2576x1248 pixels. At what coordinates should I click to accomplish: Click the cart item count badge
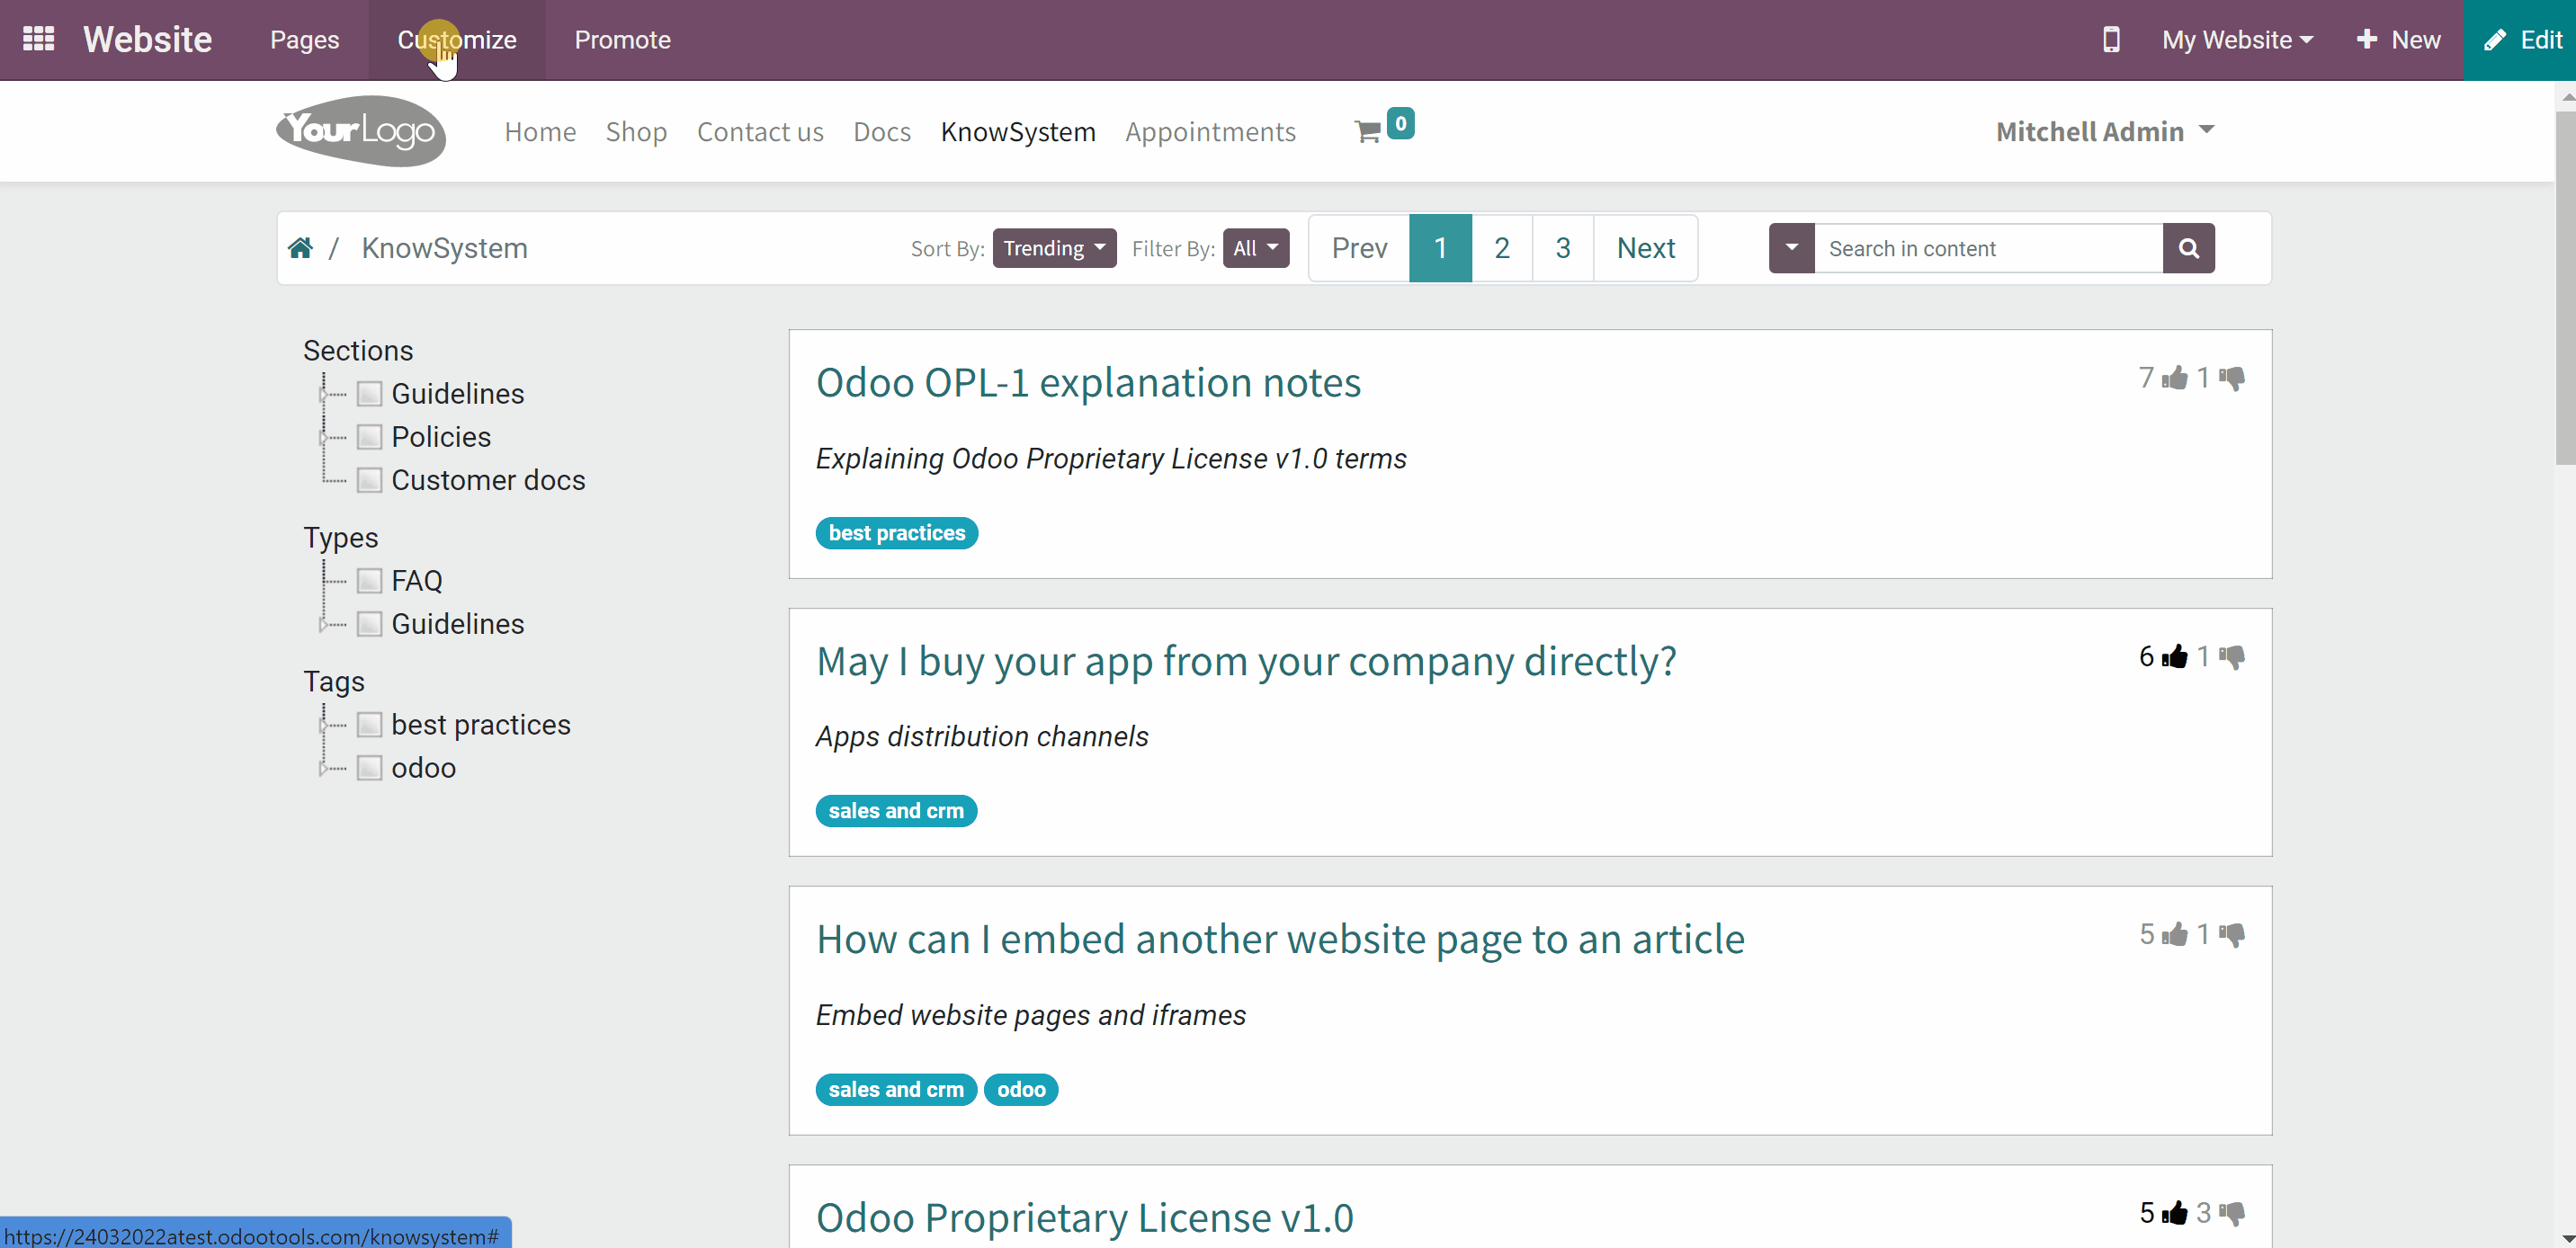coord(1400,123)
